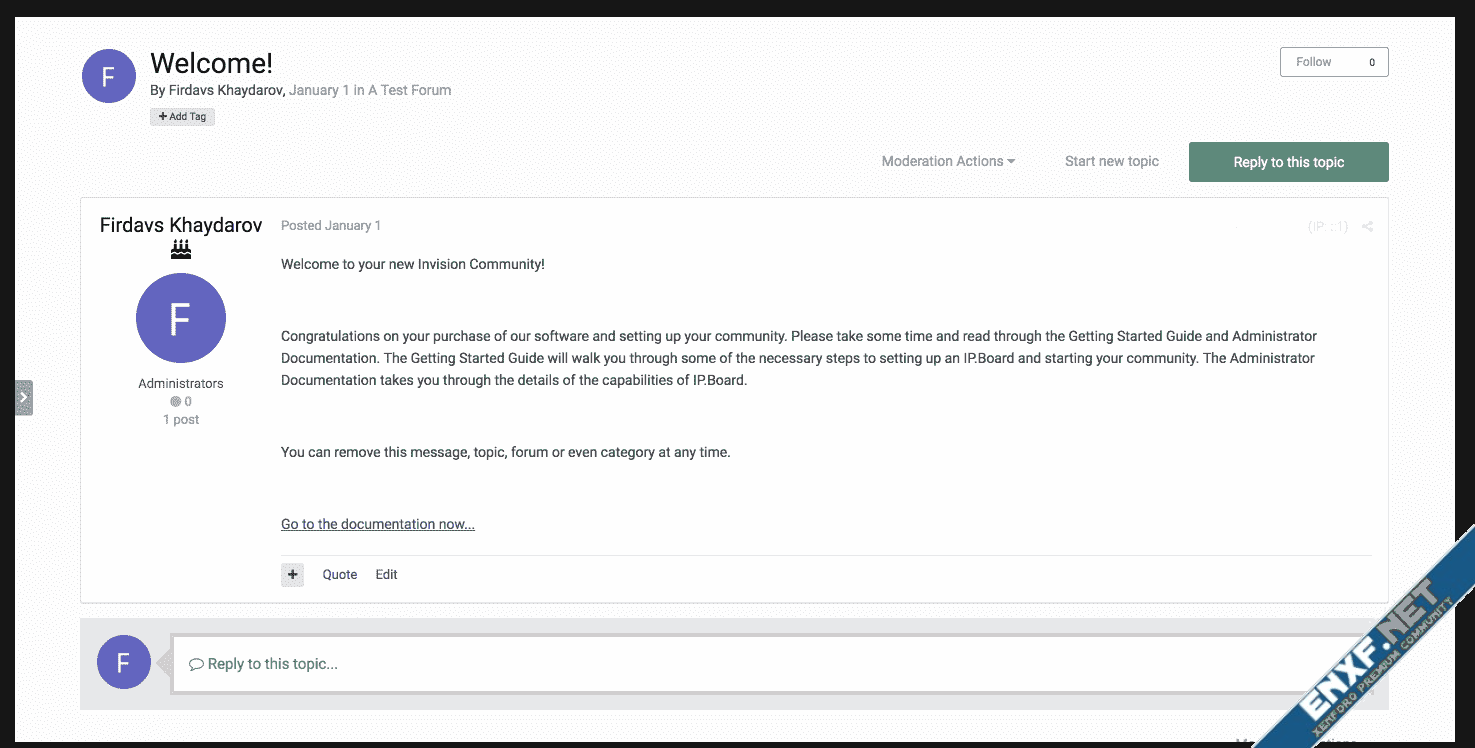This screenshot has width=1475, height=748.
Task: Click the IP address link on the post
Action: [x=1327, y=227]
